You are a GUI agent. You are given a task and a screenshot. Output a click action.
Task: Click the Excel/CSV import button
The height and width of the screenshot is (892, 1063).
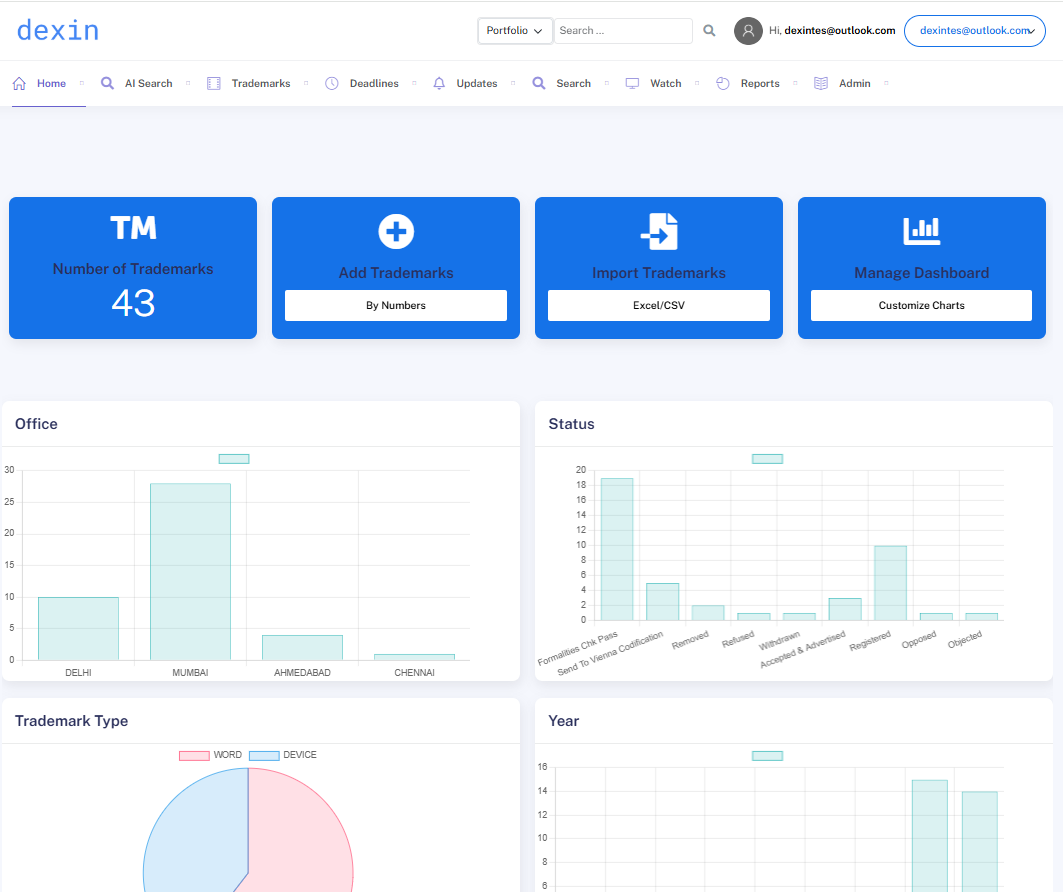point(659,306)
